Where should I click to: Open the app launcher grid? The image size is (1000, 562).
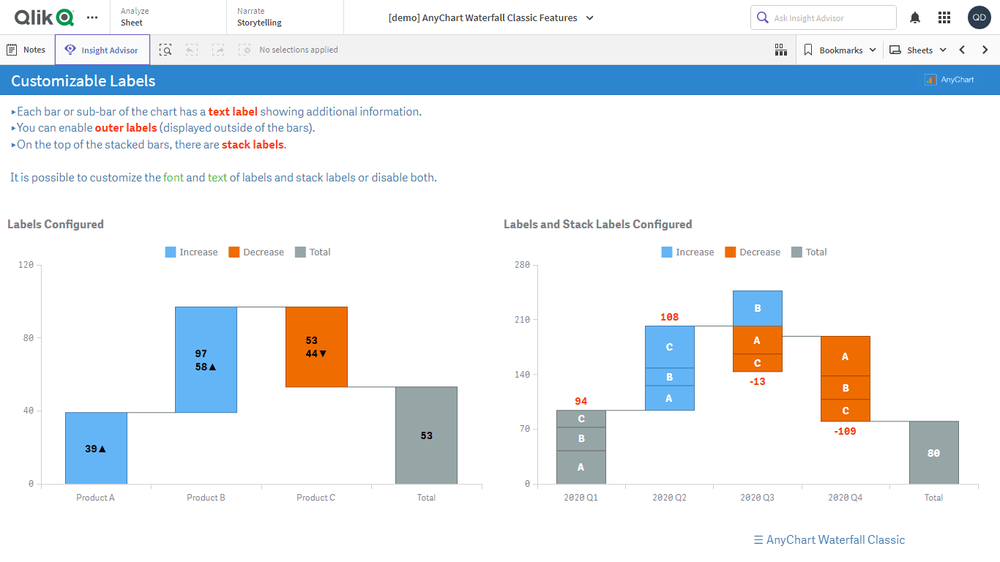(x=944, y=17)
